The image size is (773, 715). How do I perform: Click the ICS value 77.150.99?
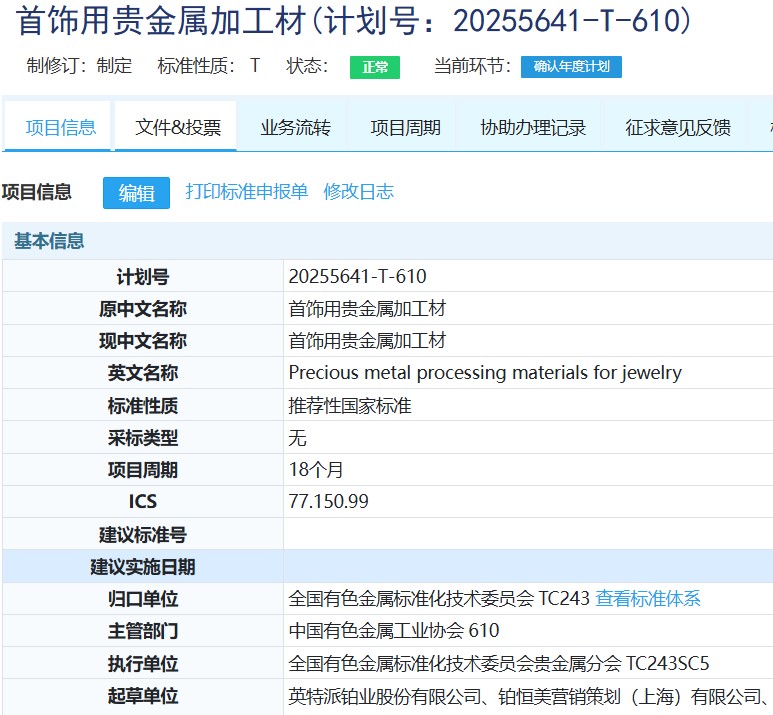click(328, 502)
